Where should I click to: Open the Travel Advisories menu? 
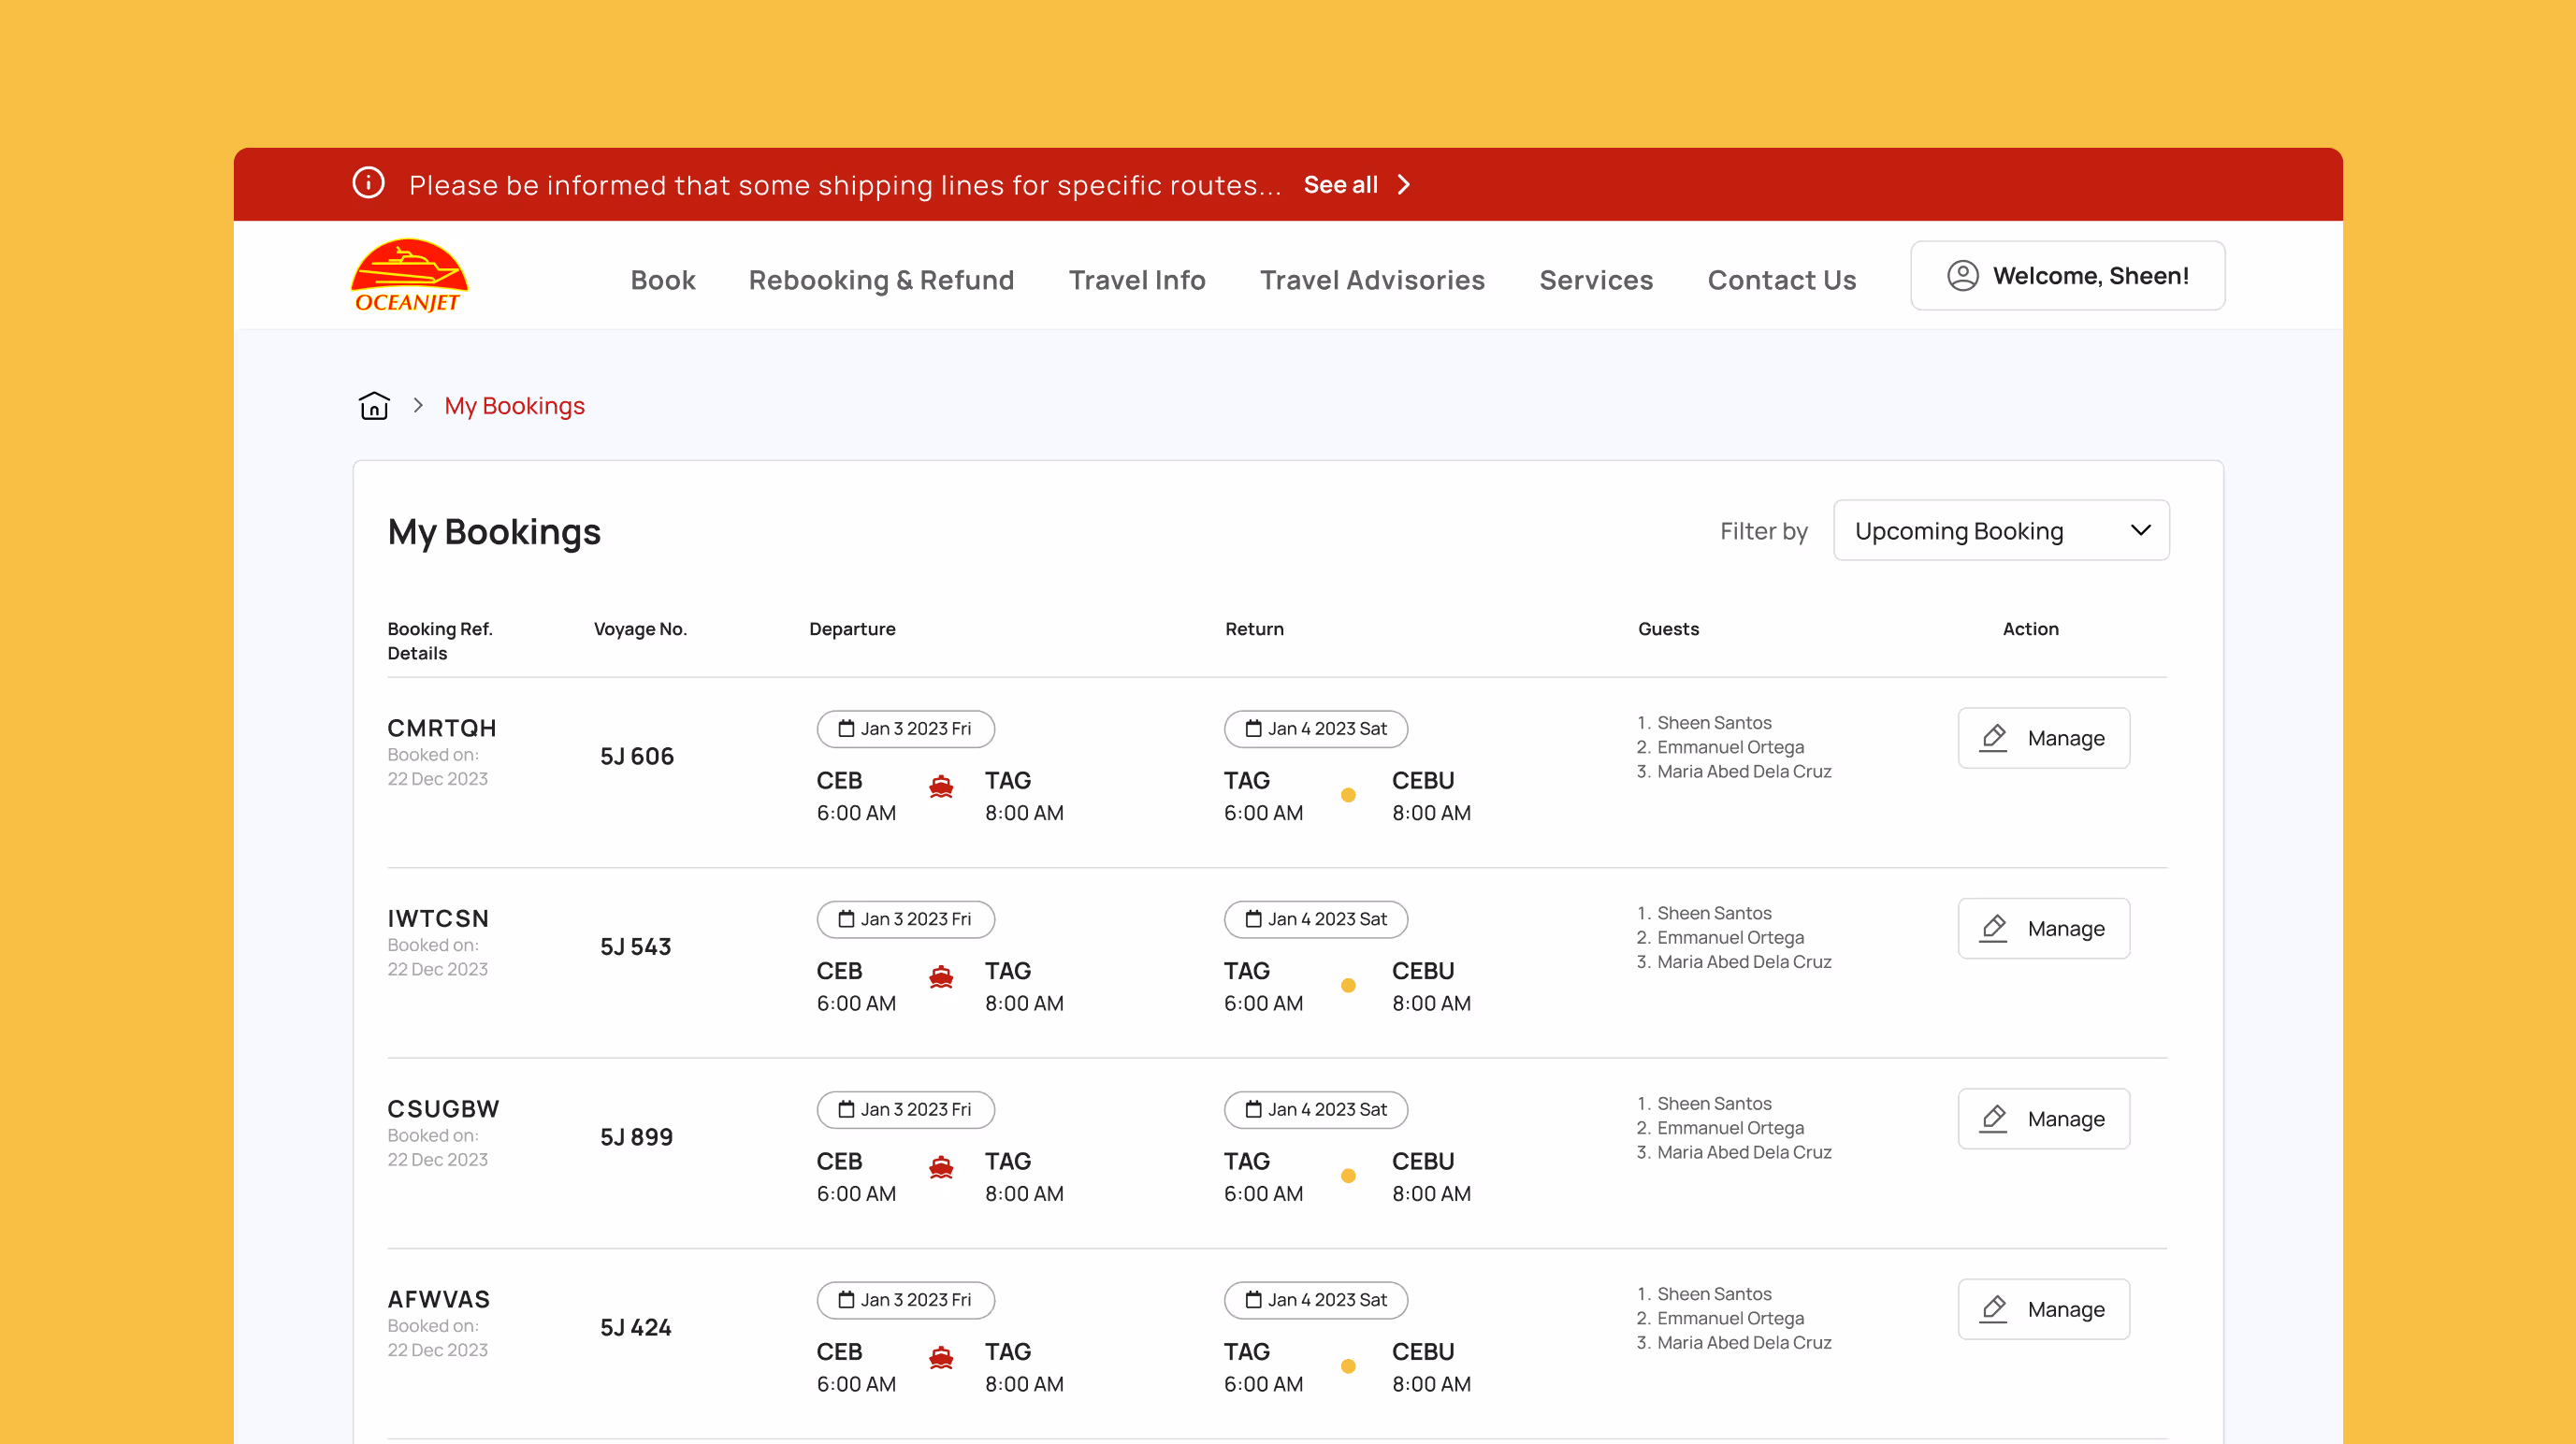click(x=1372, y=280)
